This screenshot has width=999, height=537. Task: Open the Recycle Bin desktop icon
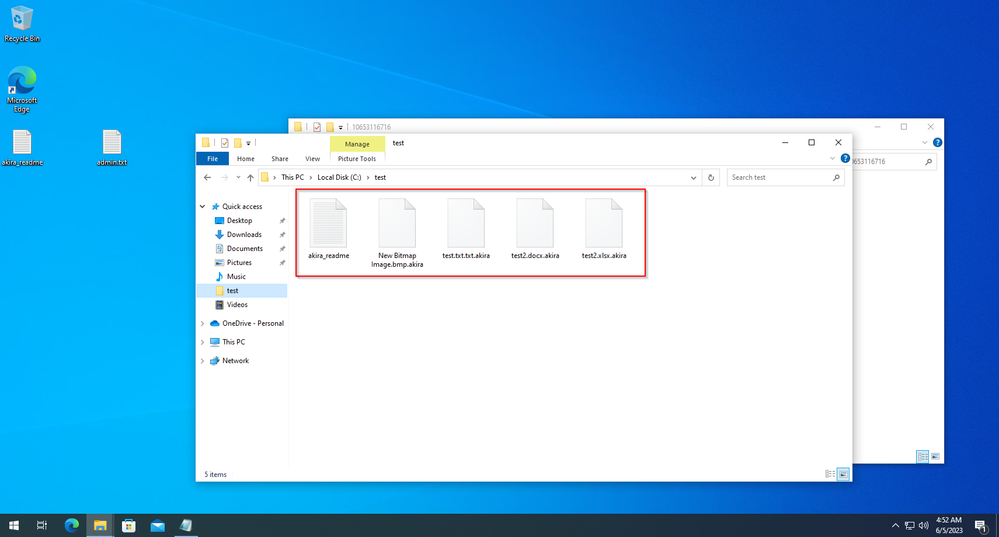coord(22,24)
